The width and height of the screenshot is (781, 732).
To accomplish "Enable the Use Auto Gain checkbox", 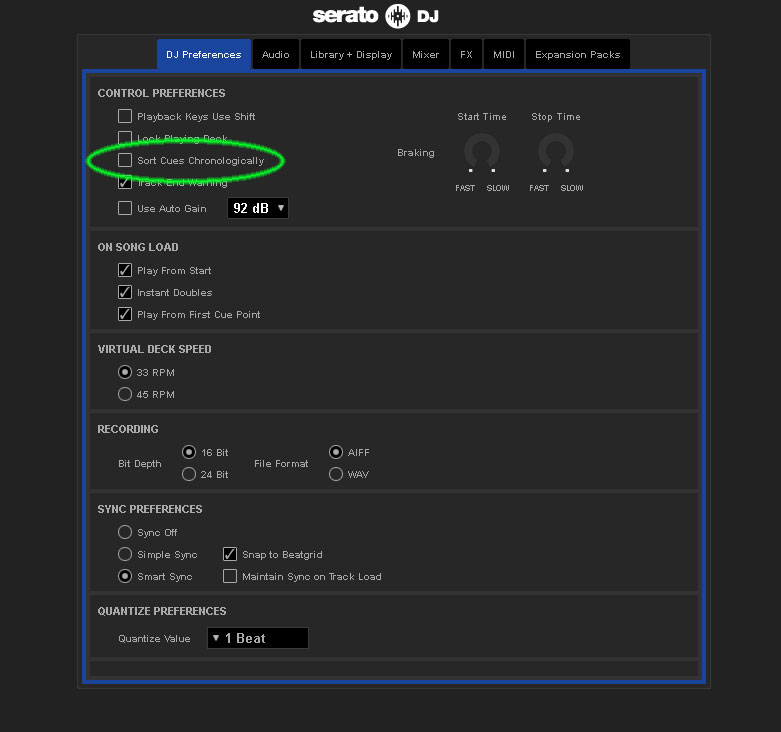I will (x=125, y=209).
